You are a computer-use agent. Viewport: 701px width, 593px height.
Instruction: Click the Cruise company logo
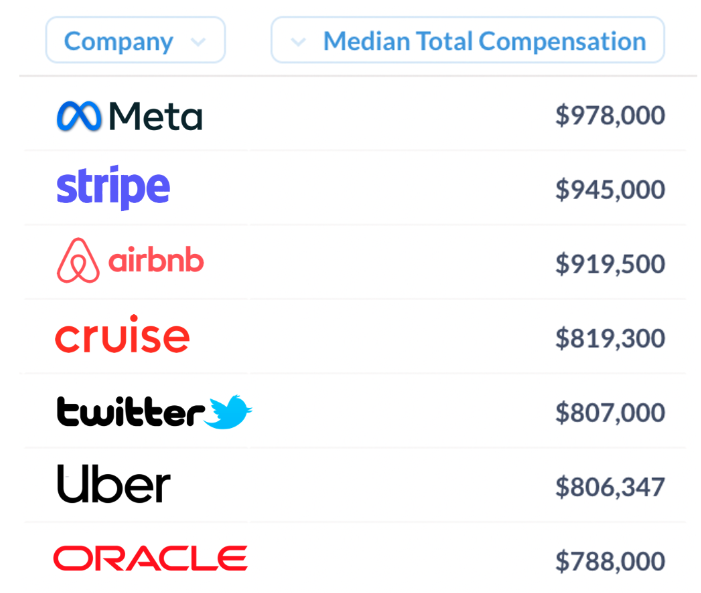pos(122,334)
